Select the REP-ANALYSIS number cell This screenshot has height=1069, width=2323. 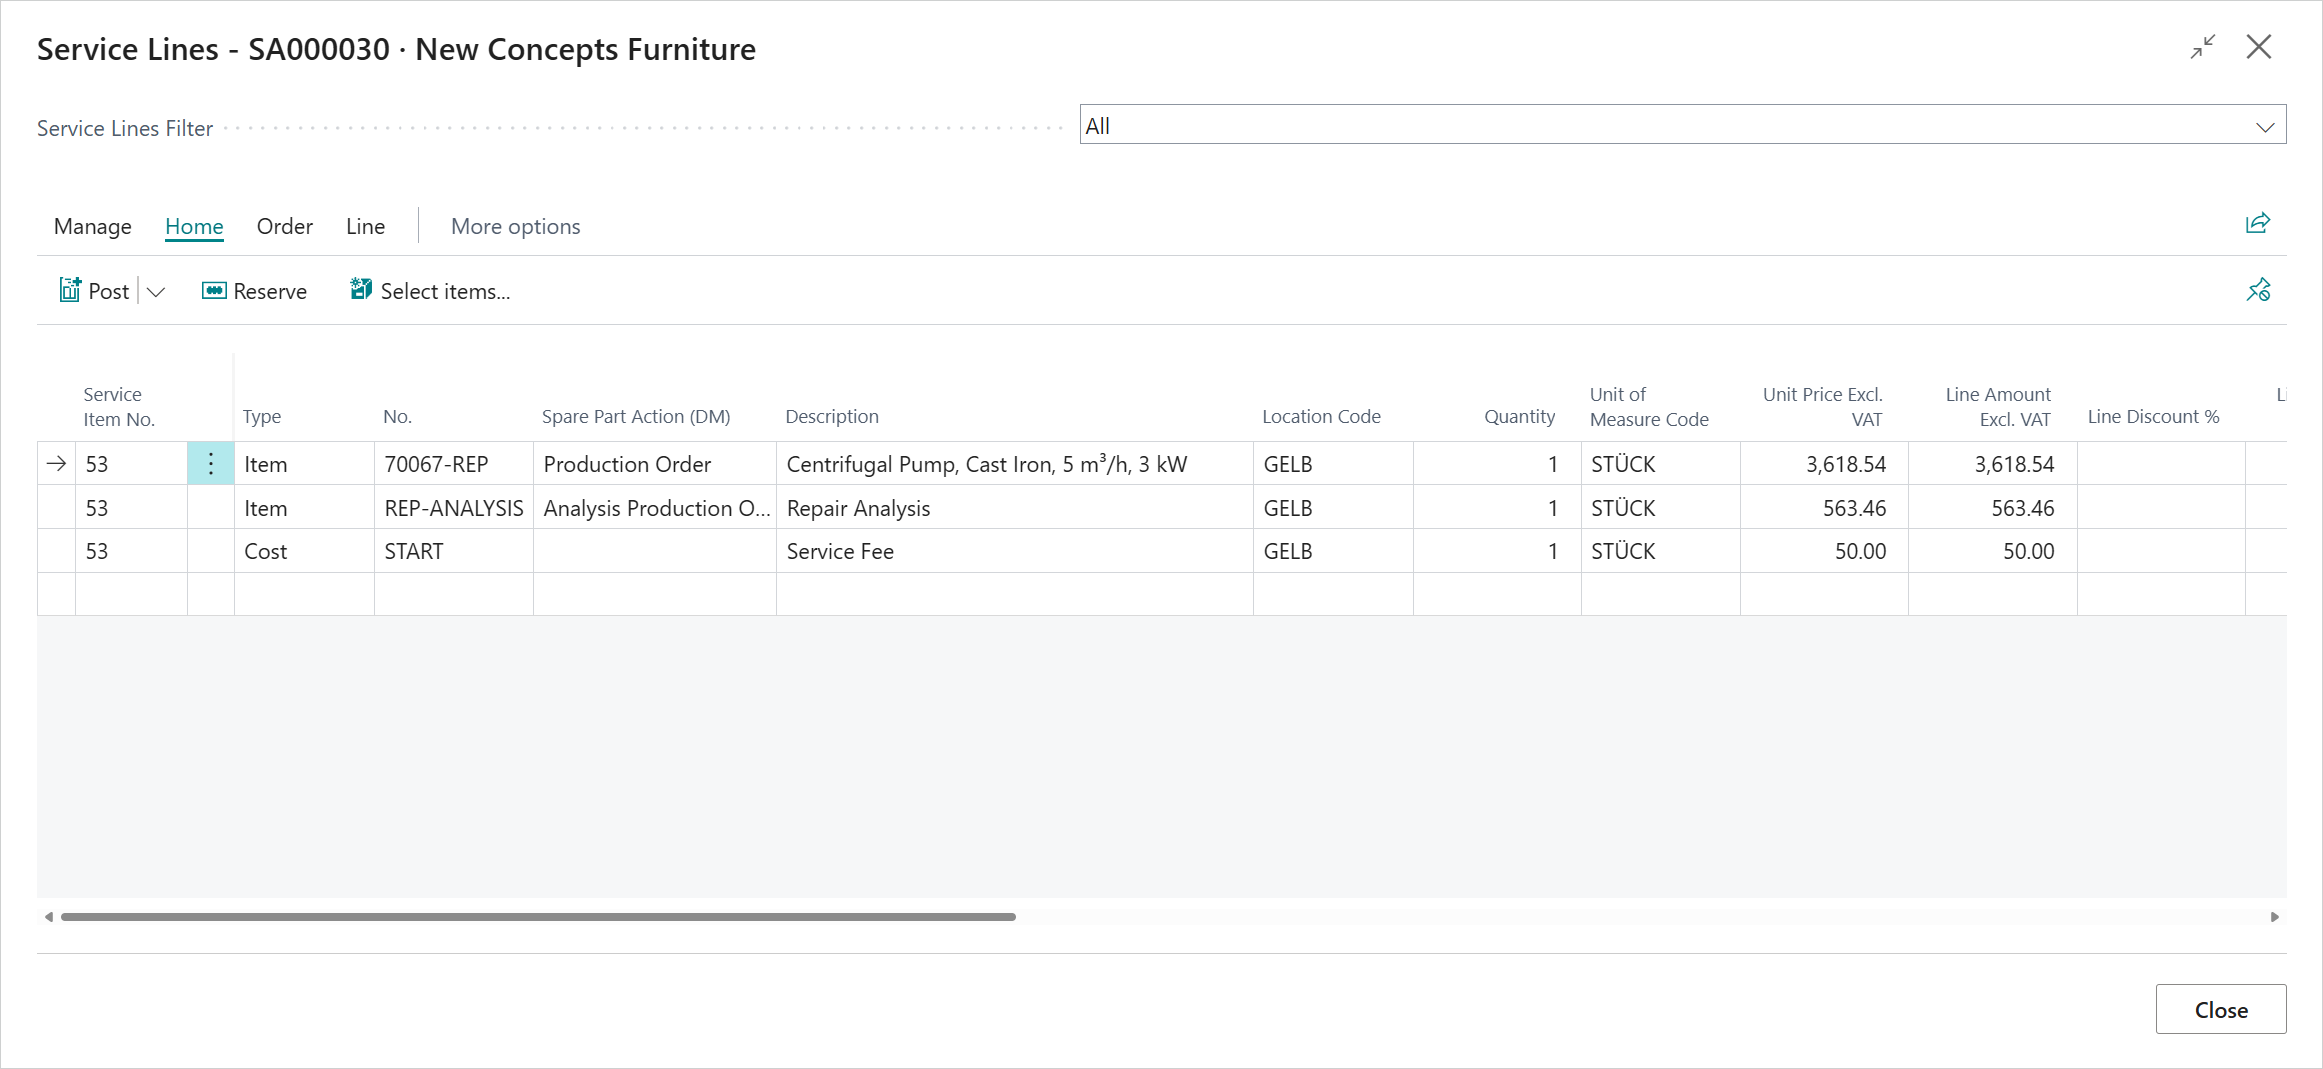[x=453, y=508]
